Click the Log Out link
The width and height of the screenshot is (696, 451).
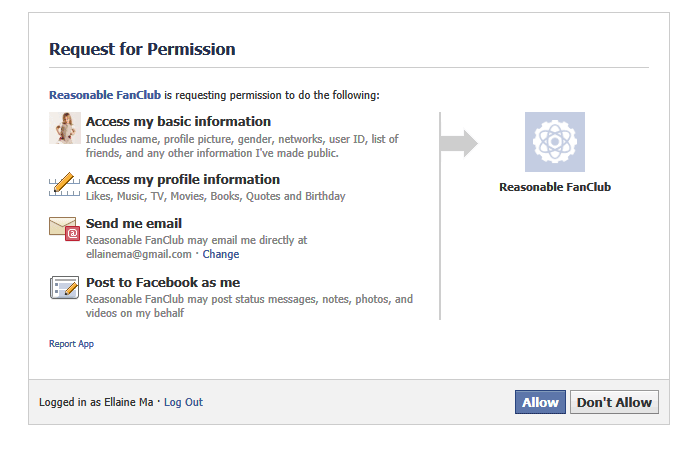click(183, 402)
